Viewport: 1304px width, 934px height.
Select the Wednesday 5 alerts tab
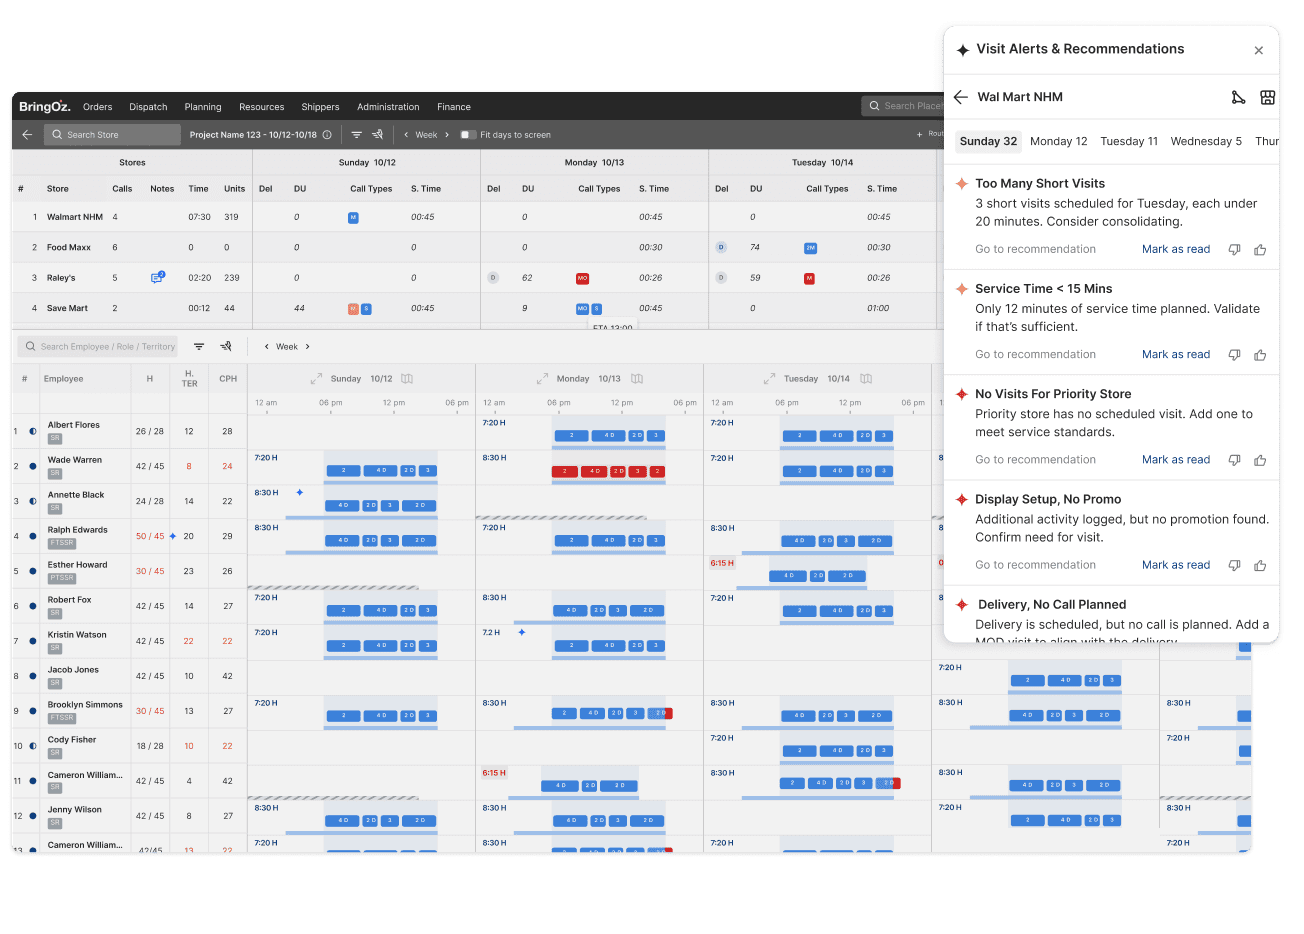click(x=1206, y=141)
